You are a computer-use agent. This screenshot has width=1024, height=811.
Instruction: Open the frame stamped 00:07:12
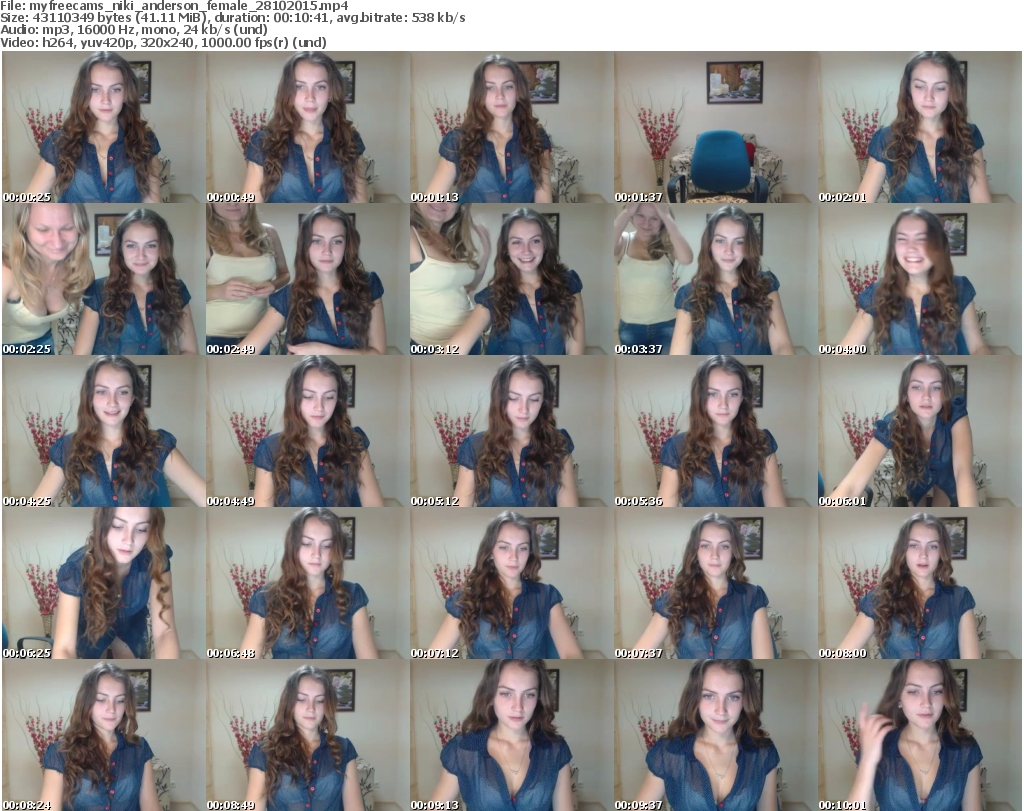[x=512, y=583]
